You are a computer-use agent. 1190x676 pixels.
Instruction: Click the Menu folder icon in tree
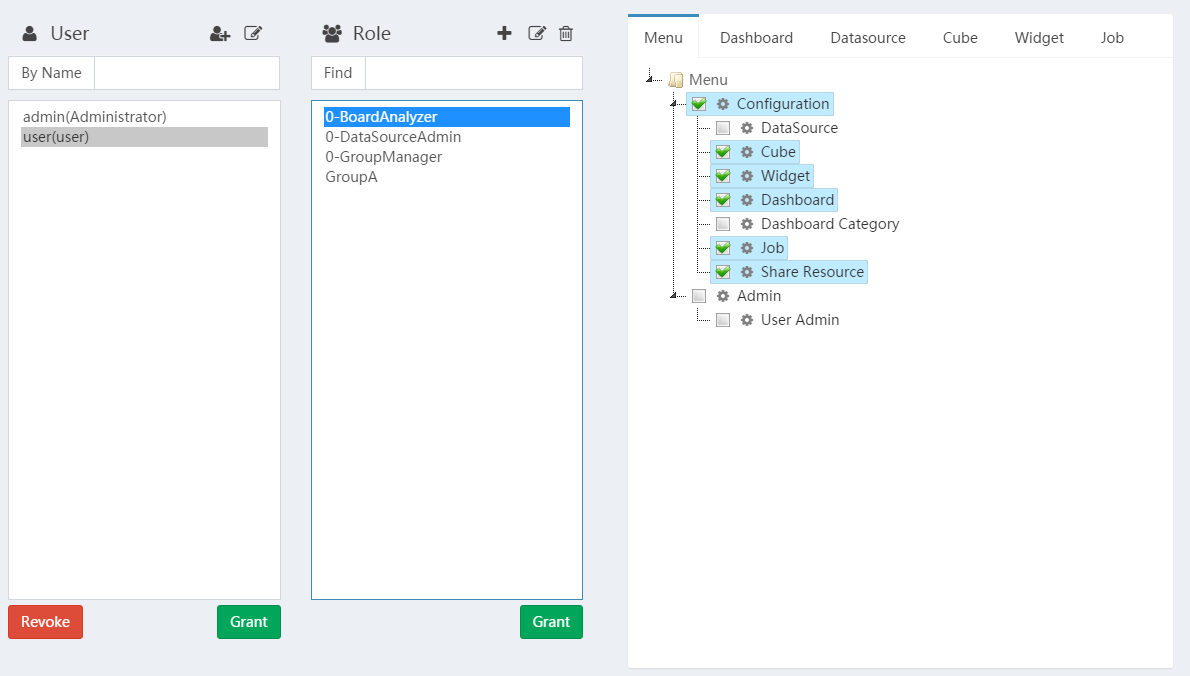(x=675, y=80)
